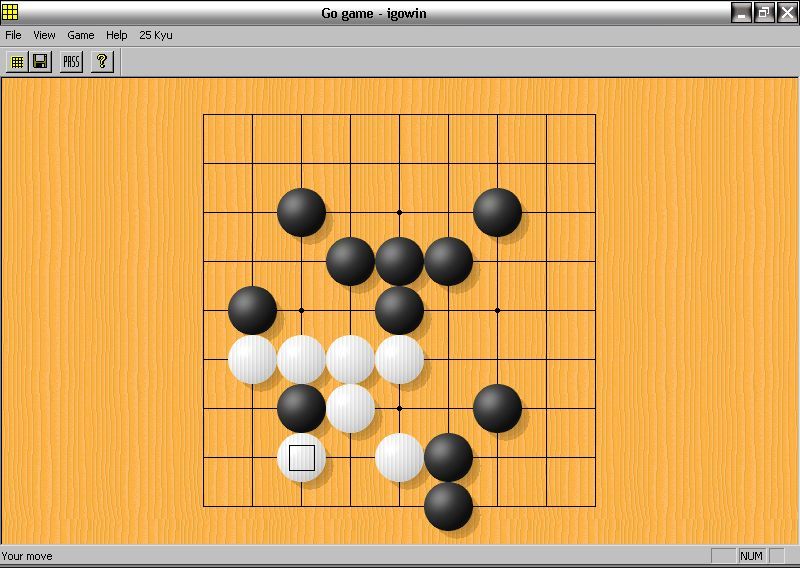Play on the empty star point right of the leftmost black stone
The height and width of the screenshot is (568, 800).
click(x=302, y=310)
